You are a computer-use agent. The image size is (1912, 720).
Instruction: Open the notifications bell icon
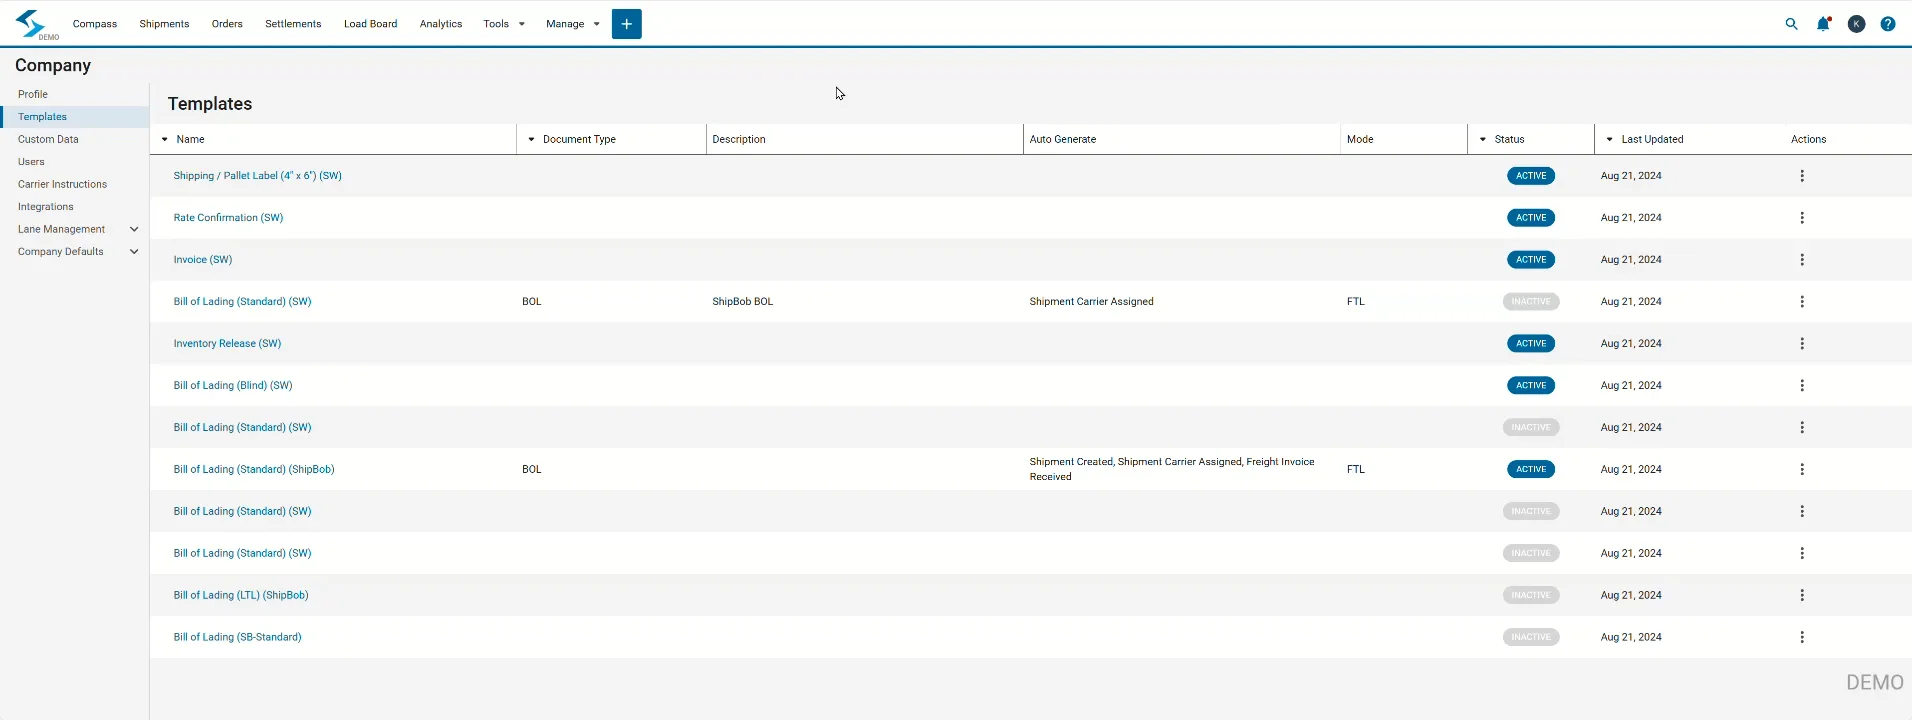click(1823, 24)
